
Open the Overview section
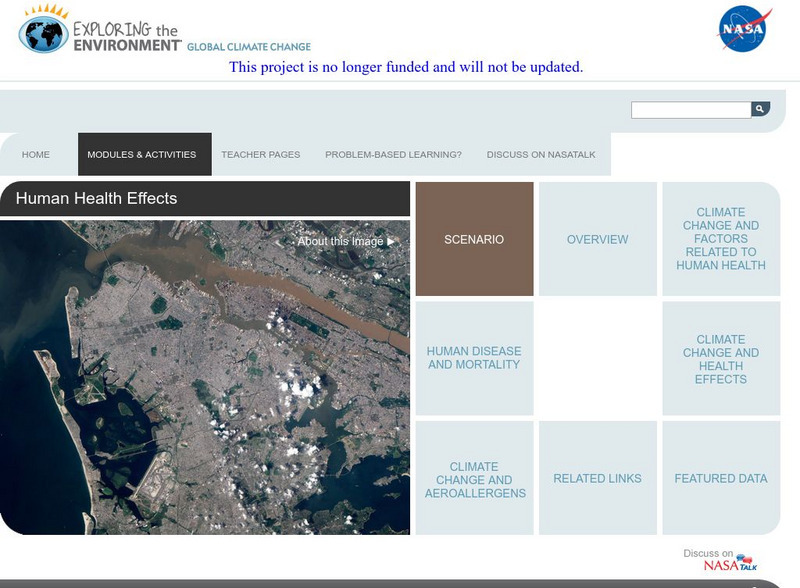[598, 239]
